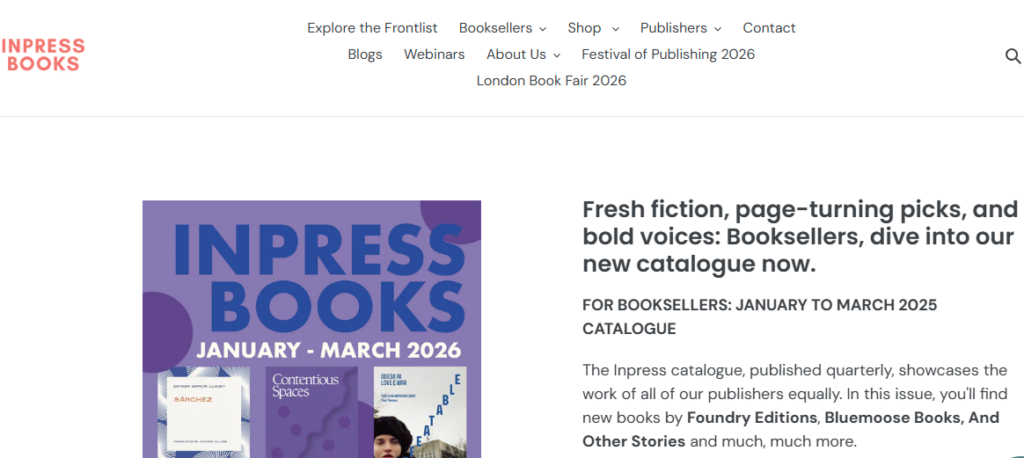Click the Sánchez book cover thumbnail

(208, 411)
